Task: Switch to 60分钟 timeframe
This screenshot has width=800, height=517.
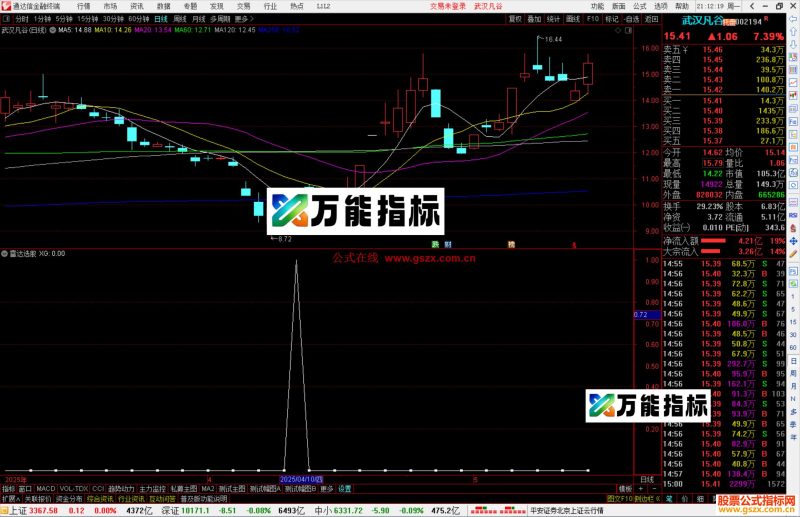Action: (139, 19)
